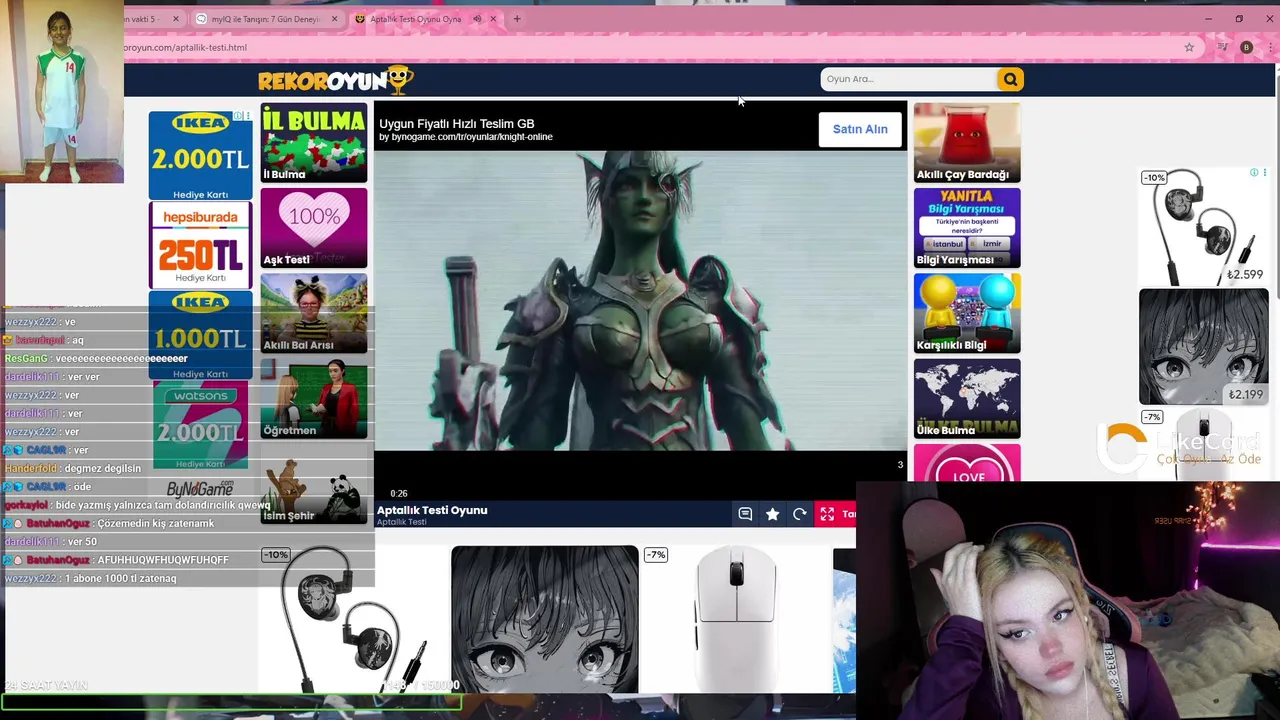Click the watsons 2.000TL gift card ad
The image size is (1280, 720).
point(201,425)
